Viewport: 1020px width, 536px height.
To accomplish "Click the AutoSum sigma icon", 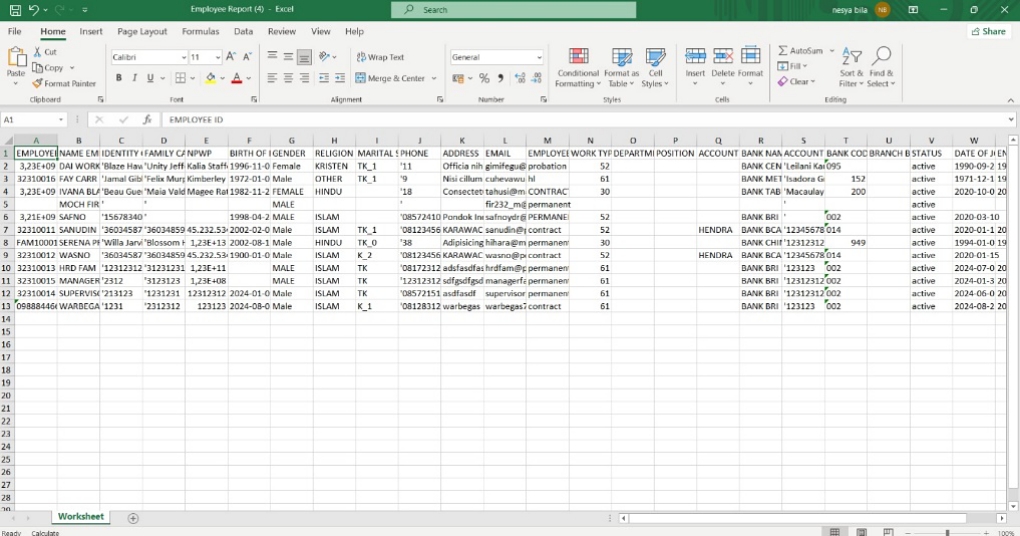I will coord(783,51).
